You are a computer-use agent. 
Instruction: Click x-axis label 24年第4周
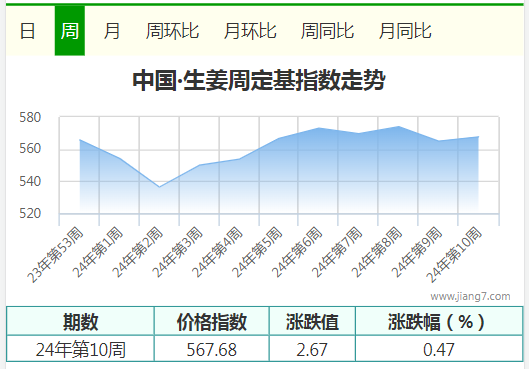click(217, 252)
